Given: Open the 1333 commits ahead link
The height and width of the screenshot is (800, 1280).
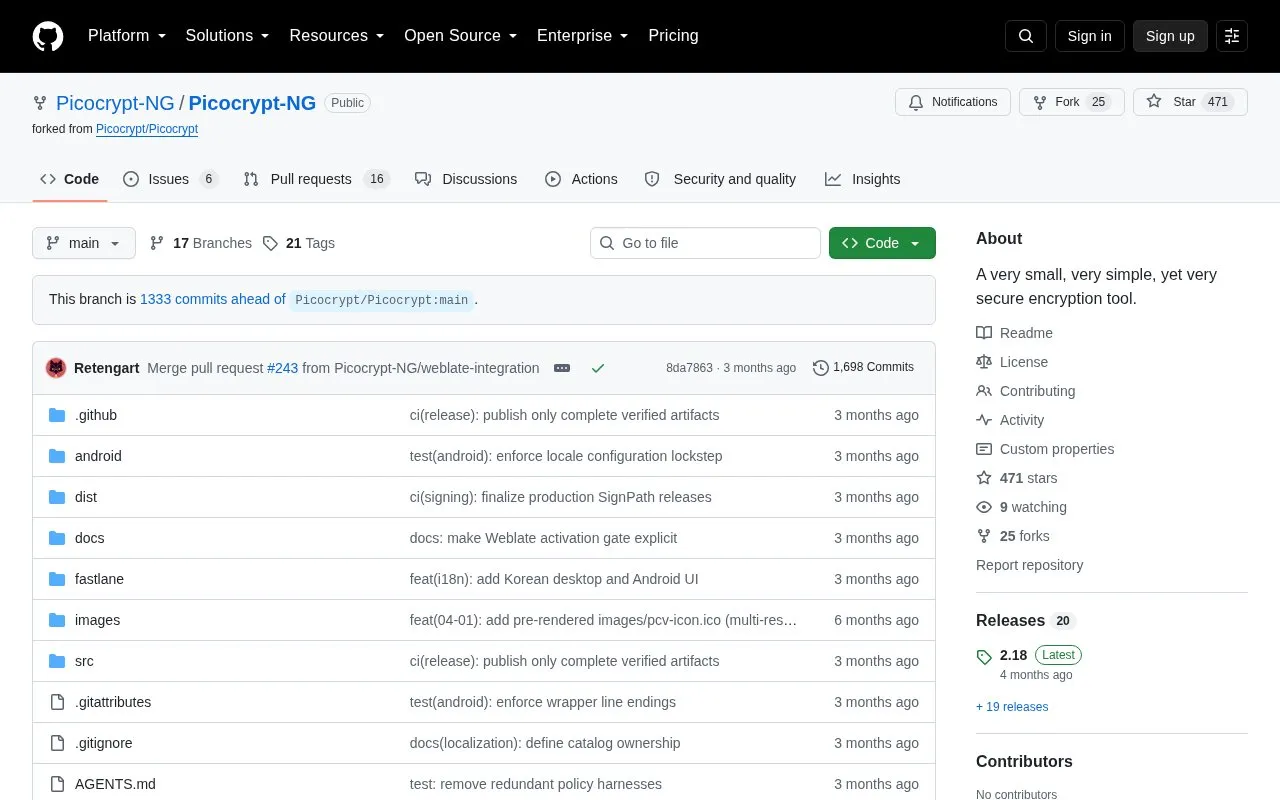Looking at the screenshot, I should tap(213, 299).
